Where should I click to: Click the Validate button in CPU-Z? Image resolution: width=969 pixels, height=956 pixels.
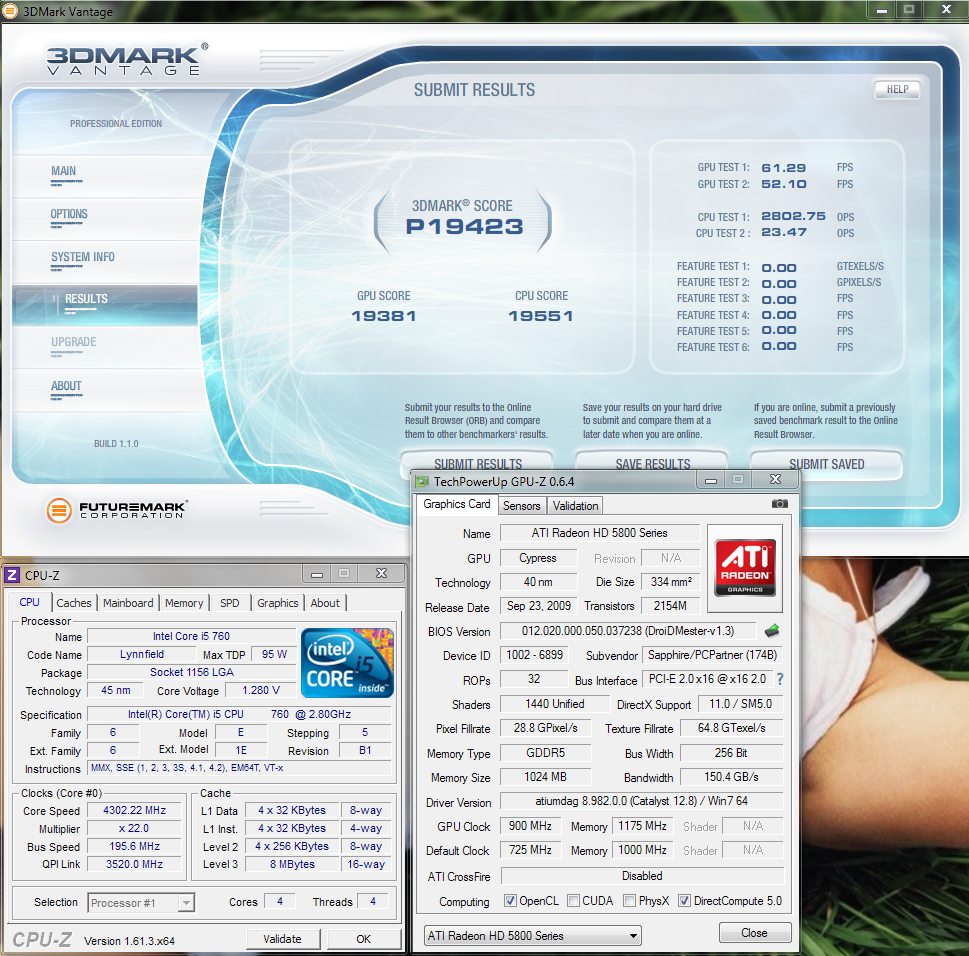tap(282, 939)
